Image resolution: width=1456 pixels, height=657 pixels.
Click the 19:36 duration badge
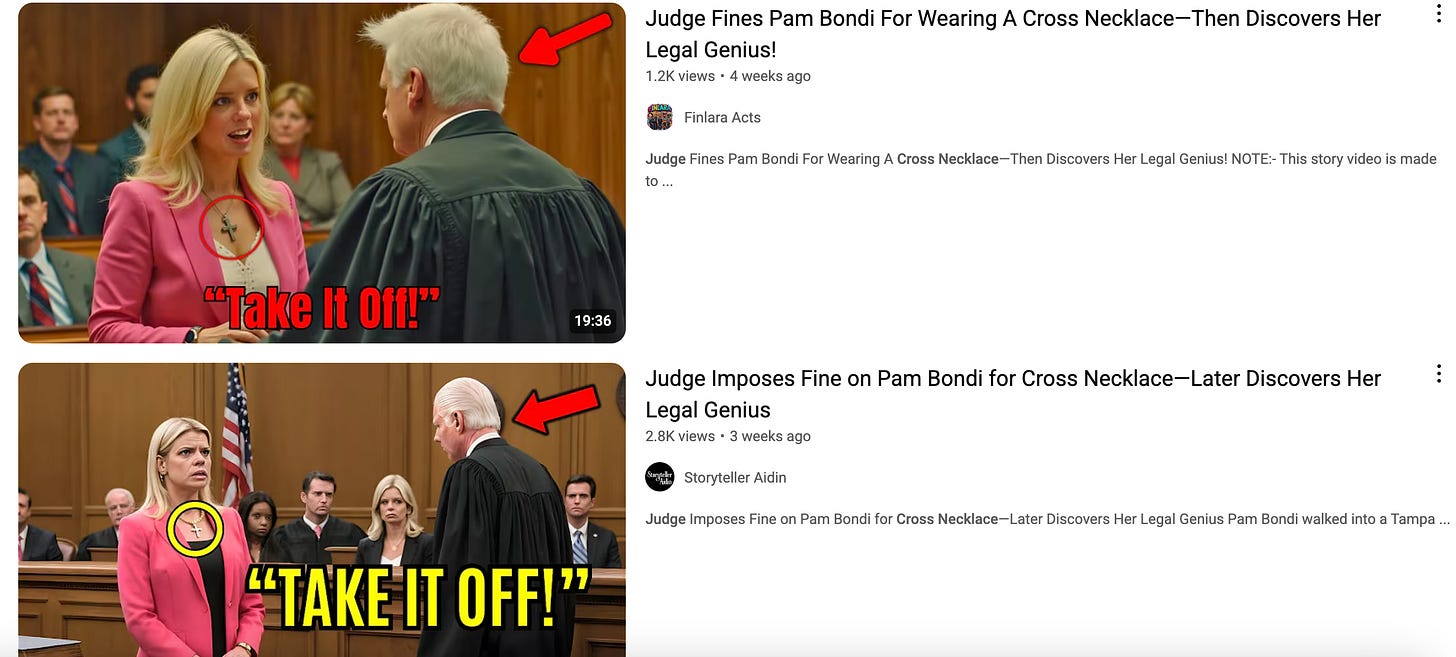pos(592,321)
